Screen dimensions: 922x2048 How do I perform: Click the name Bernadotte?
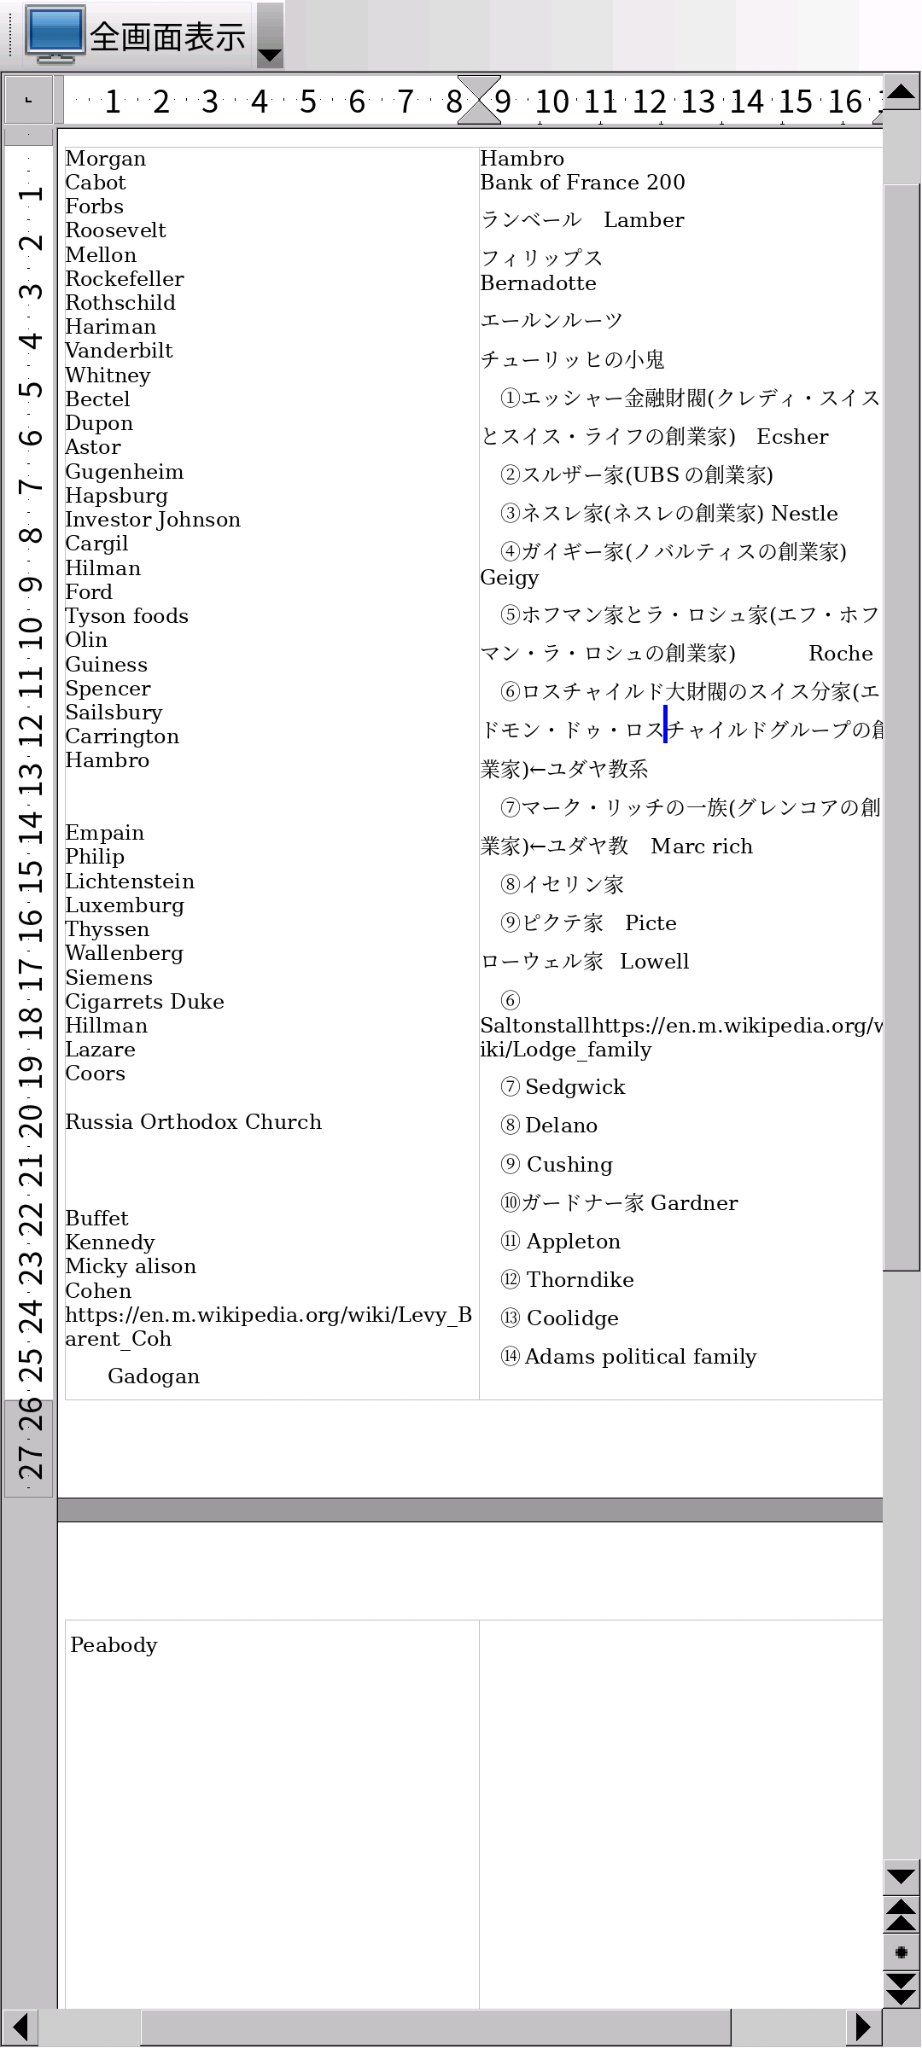pyautogui.click(x=538, y=283)
